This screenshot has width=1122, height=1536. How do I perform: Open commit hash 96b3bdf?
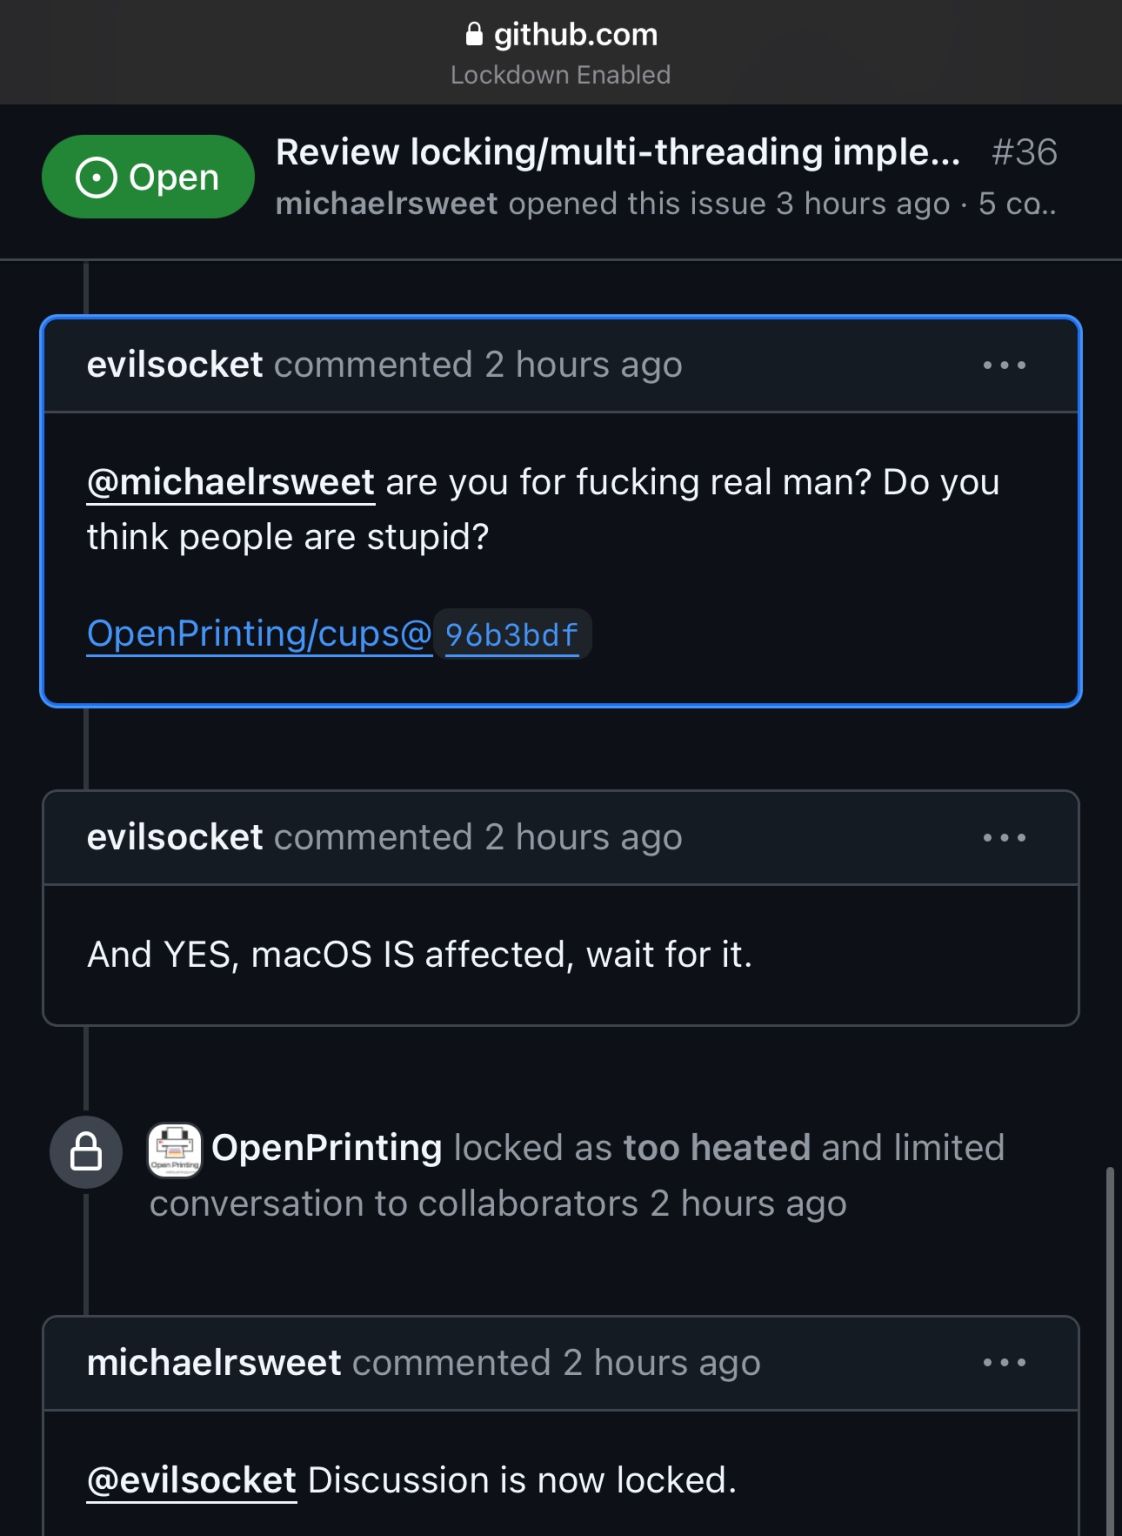[x=512, y=635]
